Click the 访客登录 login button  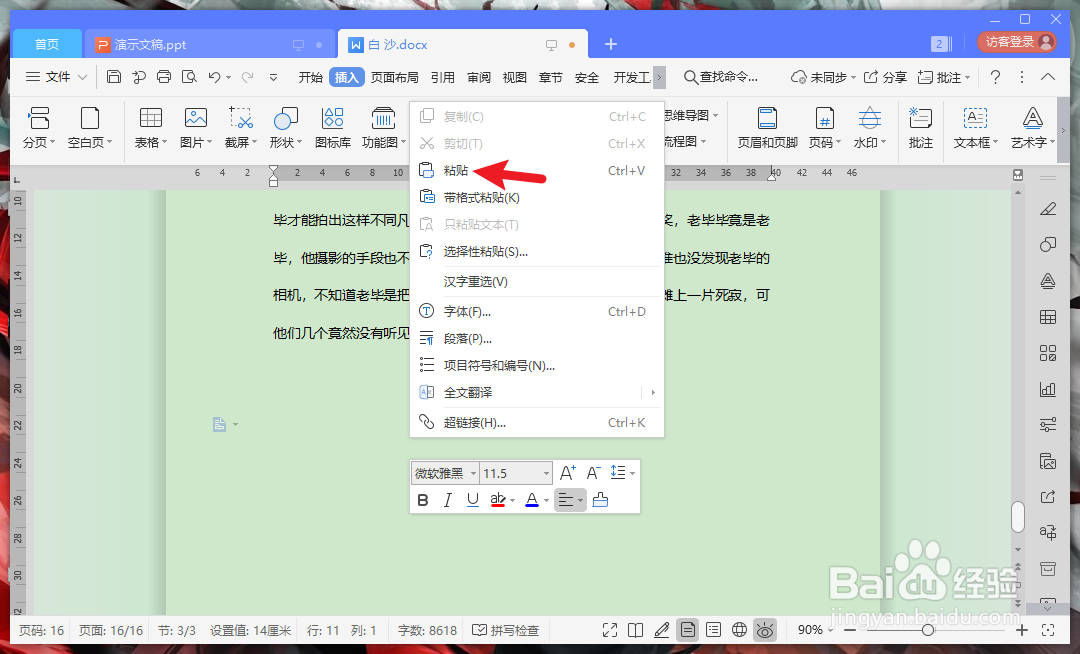click(1017, 43)
